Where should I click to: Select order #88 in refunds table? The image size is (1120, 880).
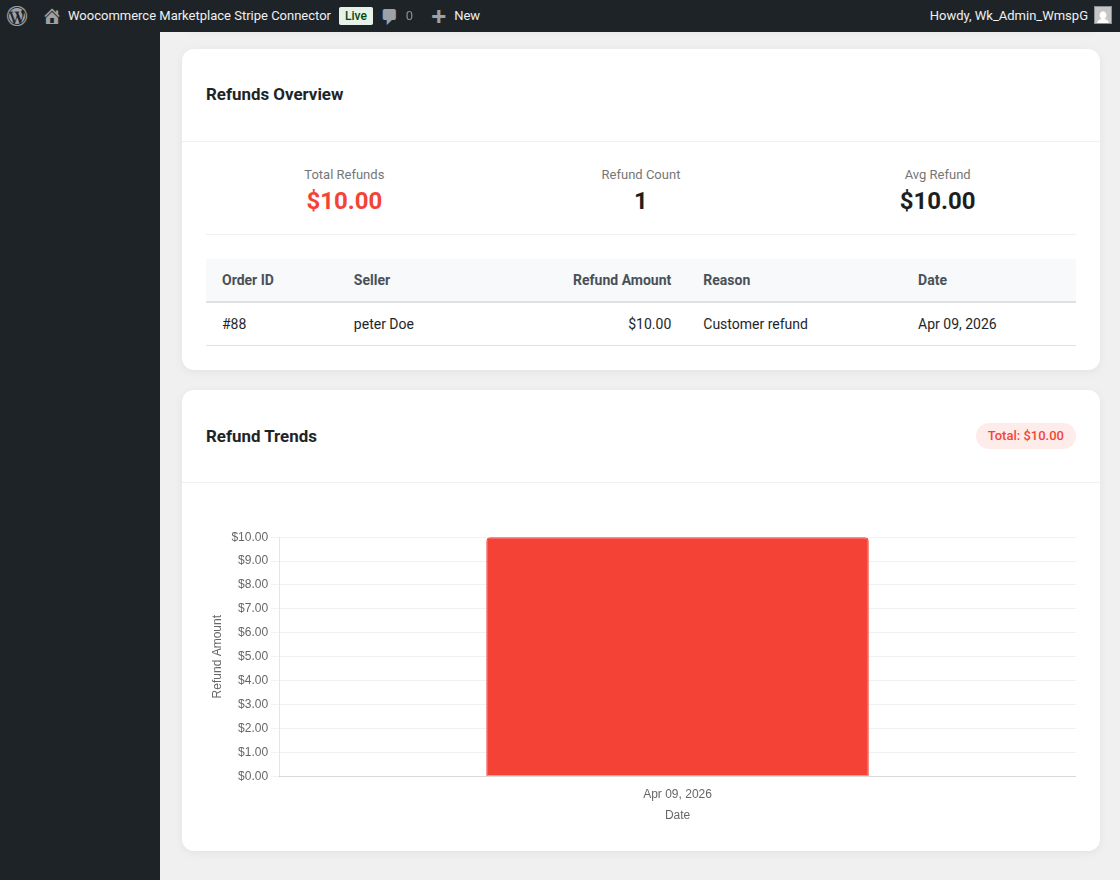[234, 324]
